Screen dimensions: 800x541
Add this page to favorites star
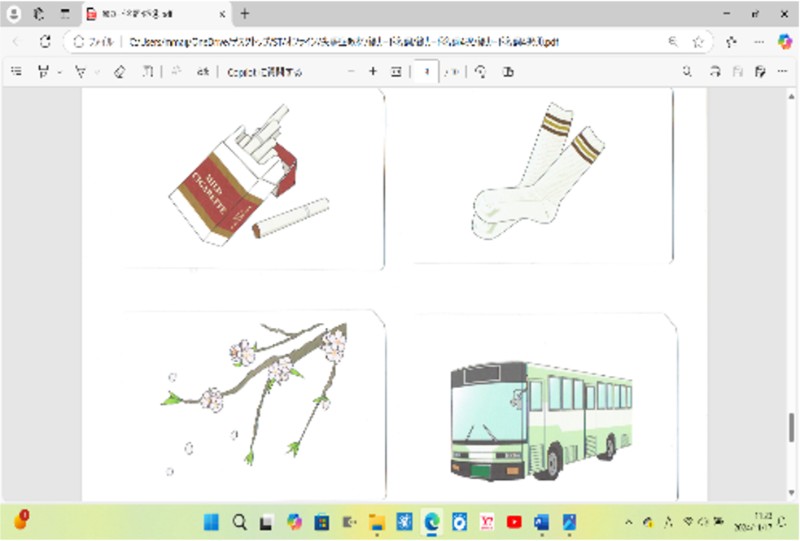tap(698, 42)
